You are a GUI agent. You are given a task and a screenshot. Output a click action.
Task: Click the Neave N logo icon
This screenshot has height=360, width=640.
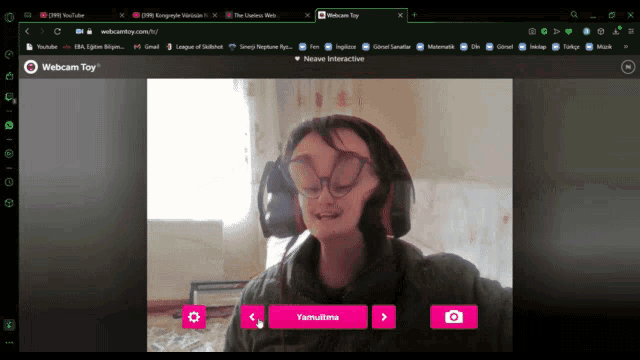[x=628, y=67]
